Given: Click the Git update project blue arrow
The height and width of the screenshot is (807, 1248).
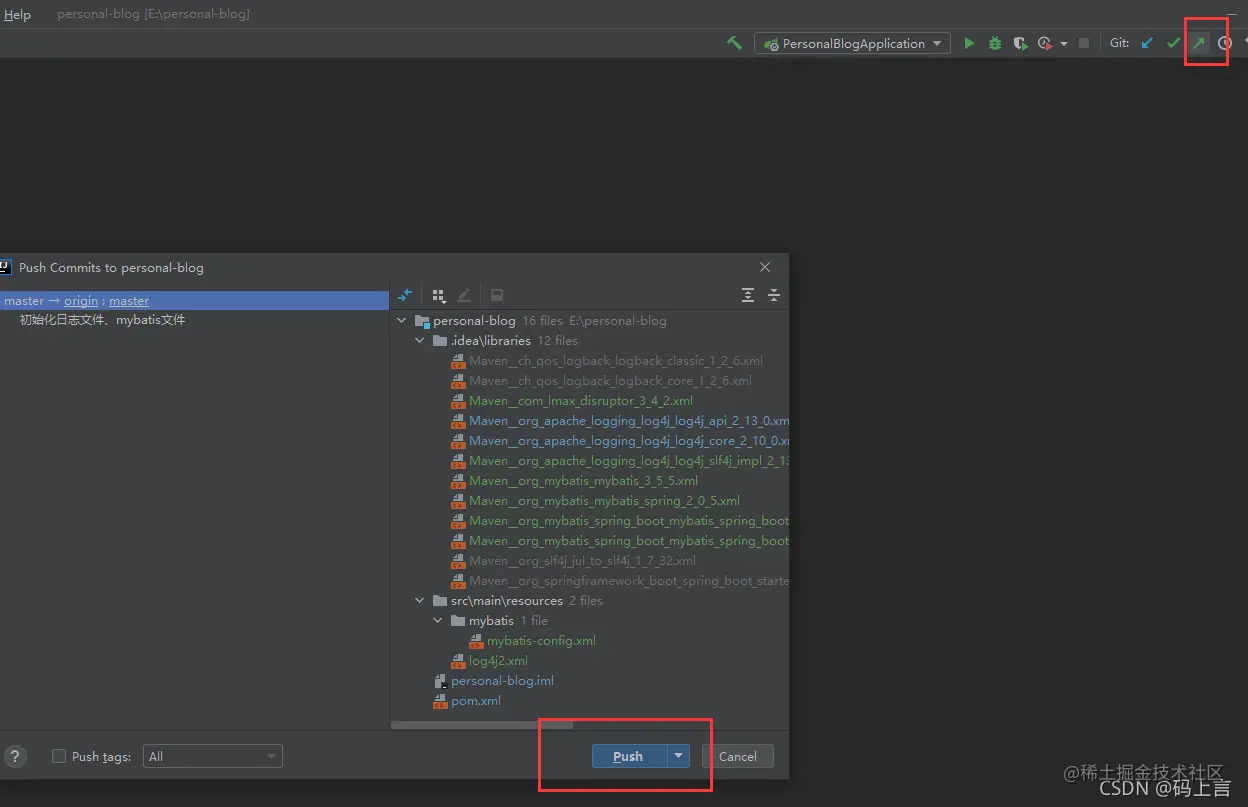Looking at the screenshot, I should tap(1147, 43).
